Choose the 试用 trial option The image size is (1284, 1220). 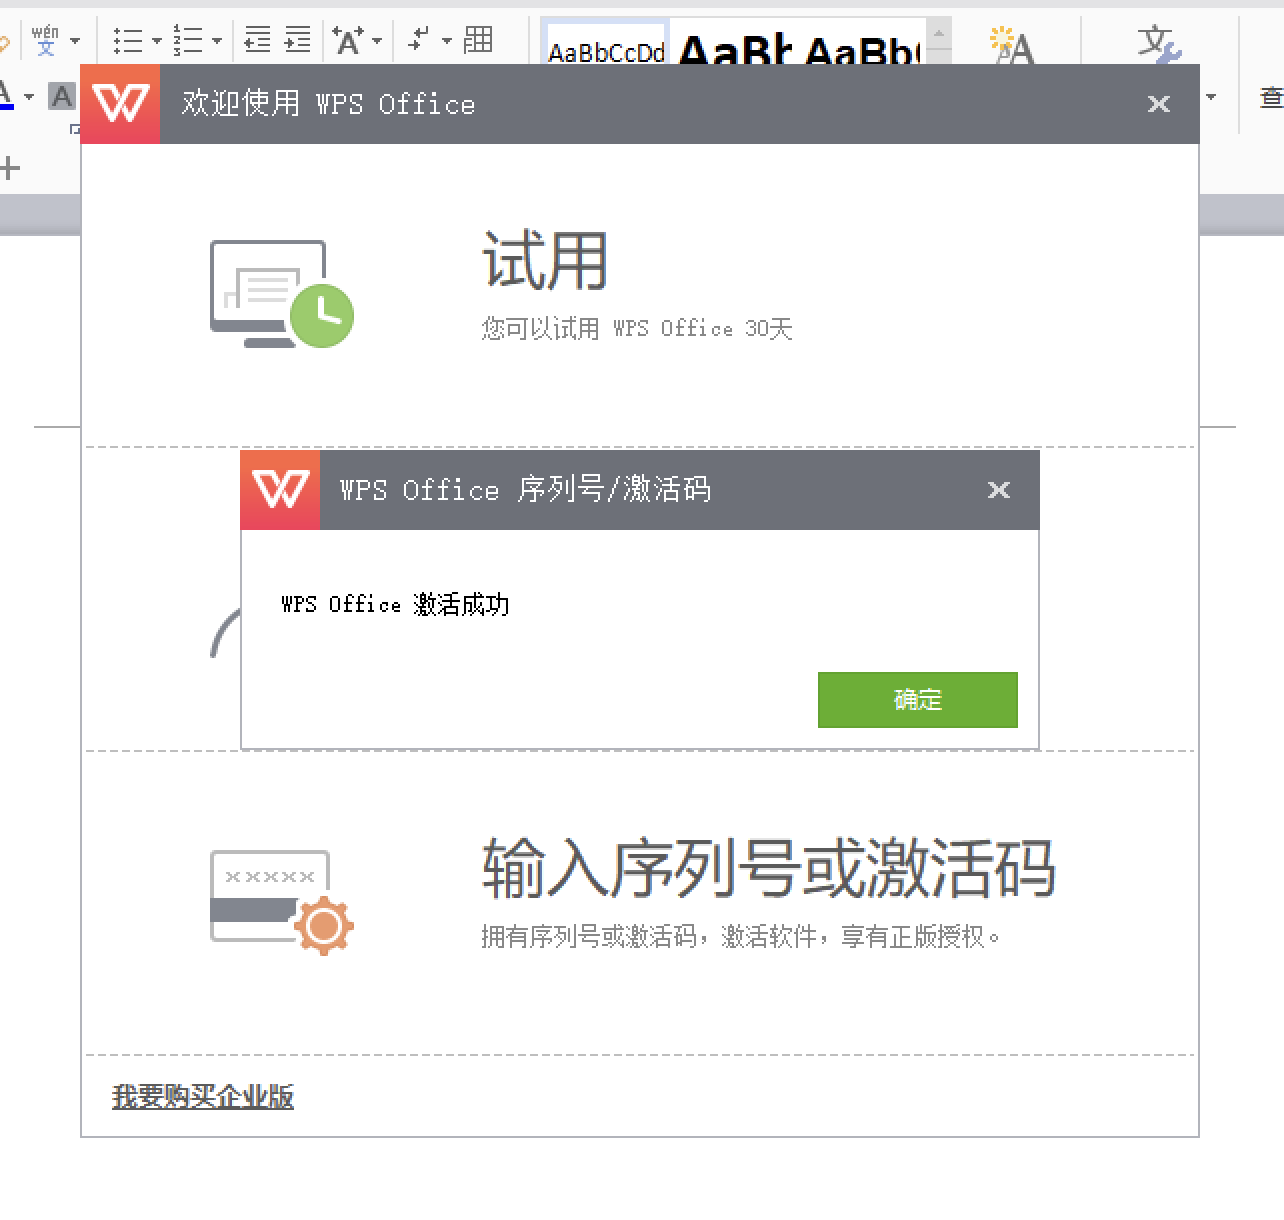(545, 262)
